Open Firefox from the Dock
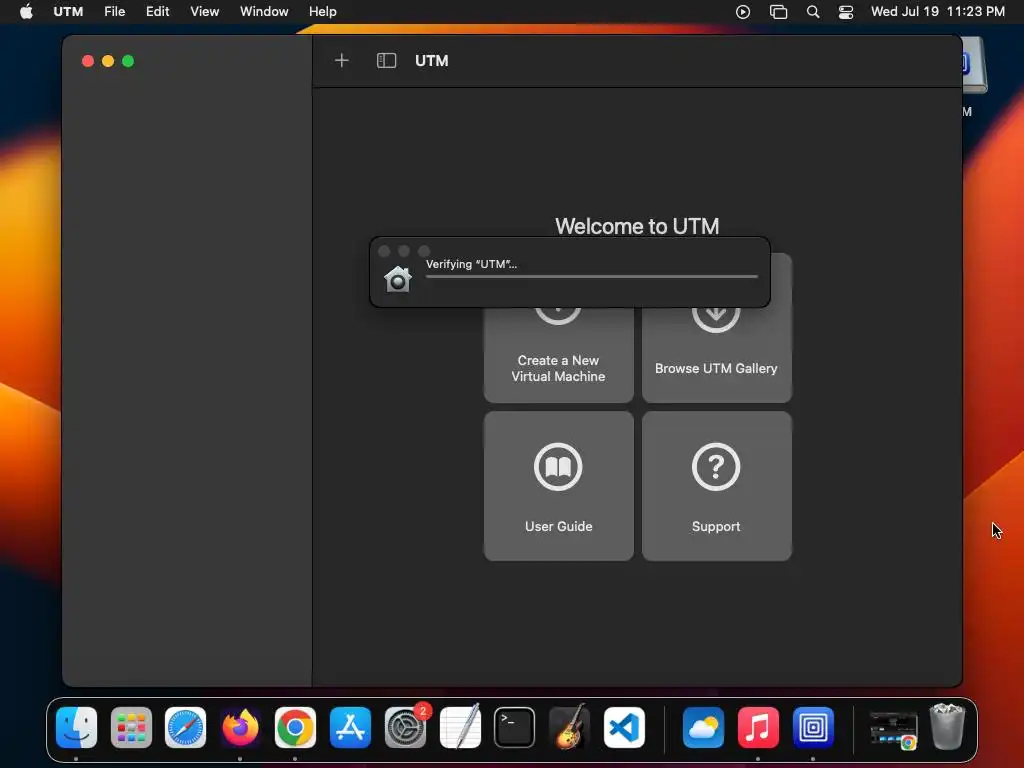Image resolution: width=1024 pixels, height=768 pixels. click(x=240, y=727)
